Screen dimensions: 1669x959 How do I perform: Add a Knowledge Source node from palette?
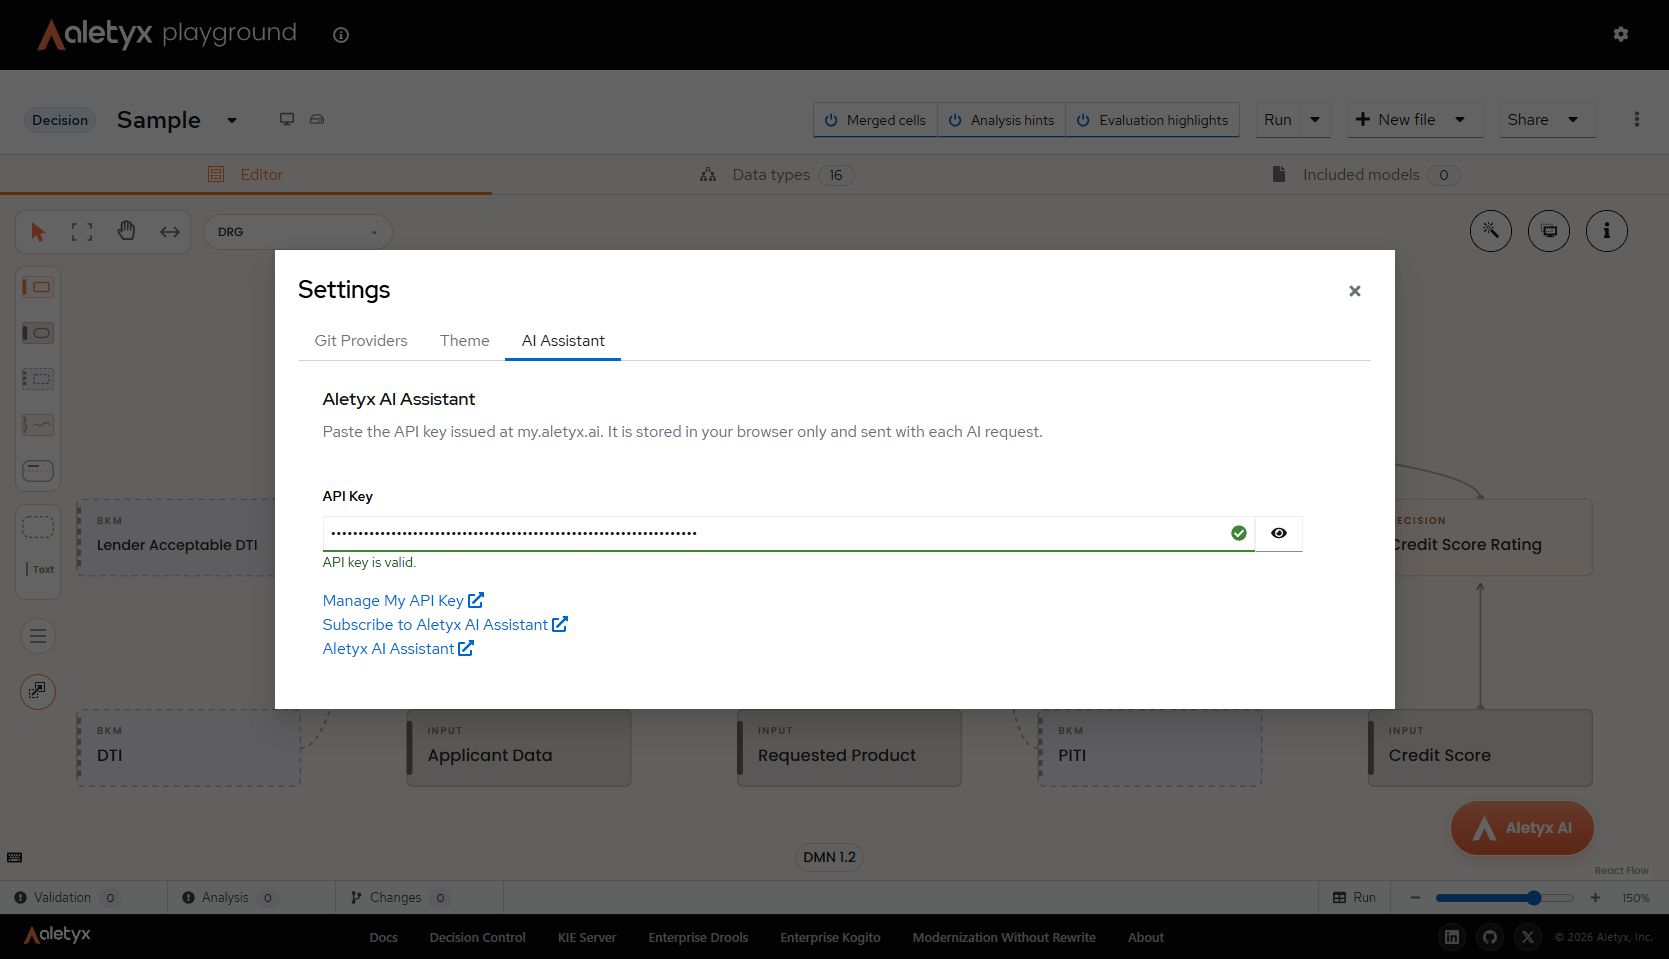[x=38, y=425]
